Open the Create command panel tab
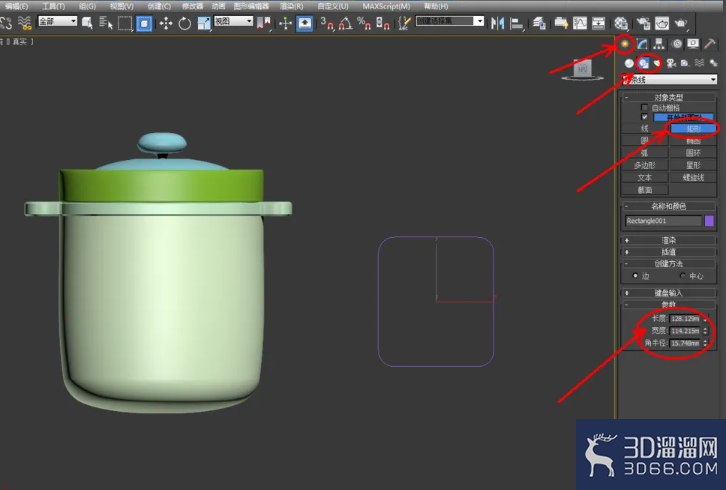 (625, 44)
